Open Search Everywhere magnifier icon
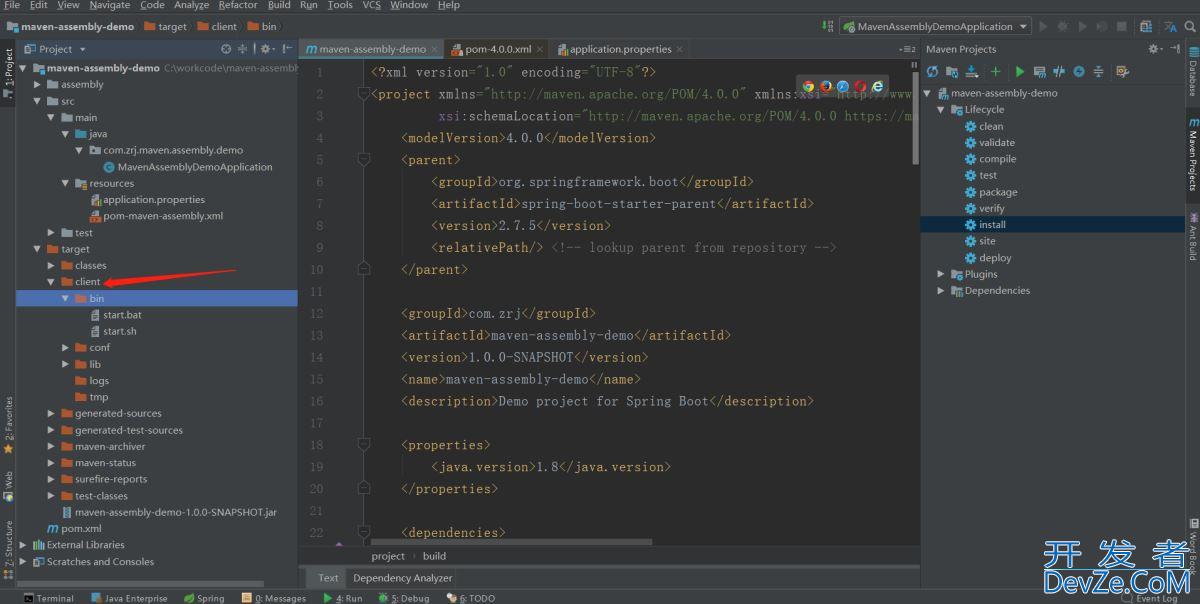 point(1190,26)
